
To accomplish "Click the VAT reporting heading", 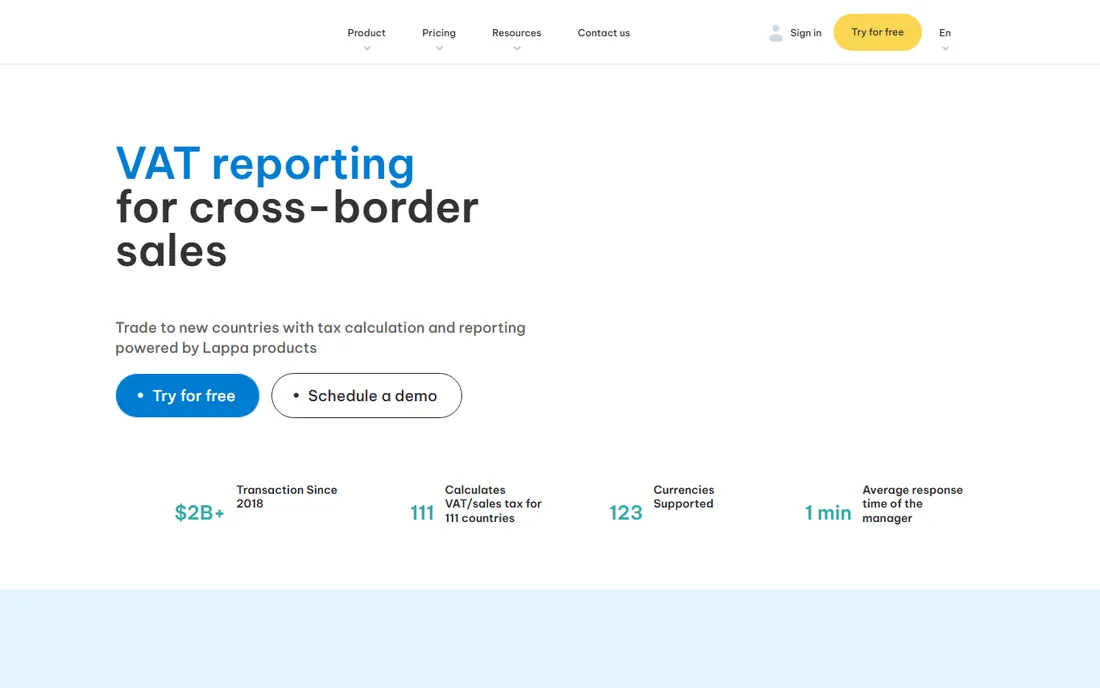I will (265, 164).
